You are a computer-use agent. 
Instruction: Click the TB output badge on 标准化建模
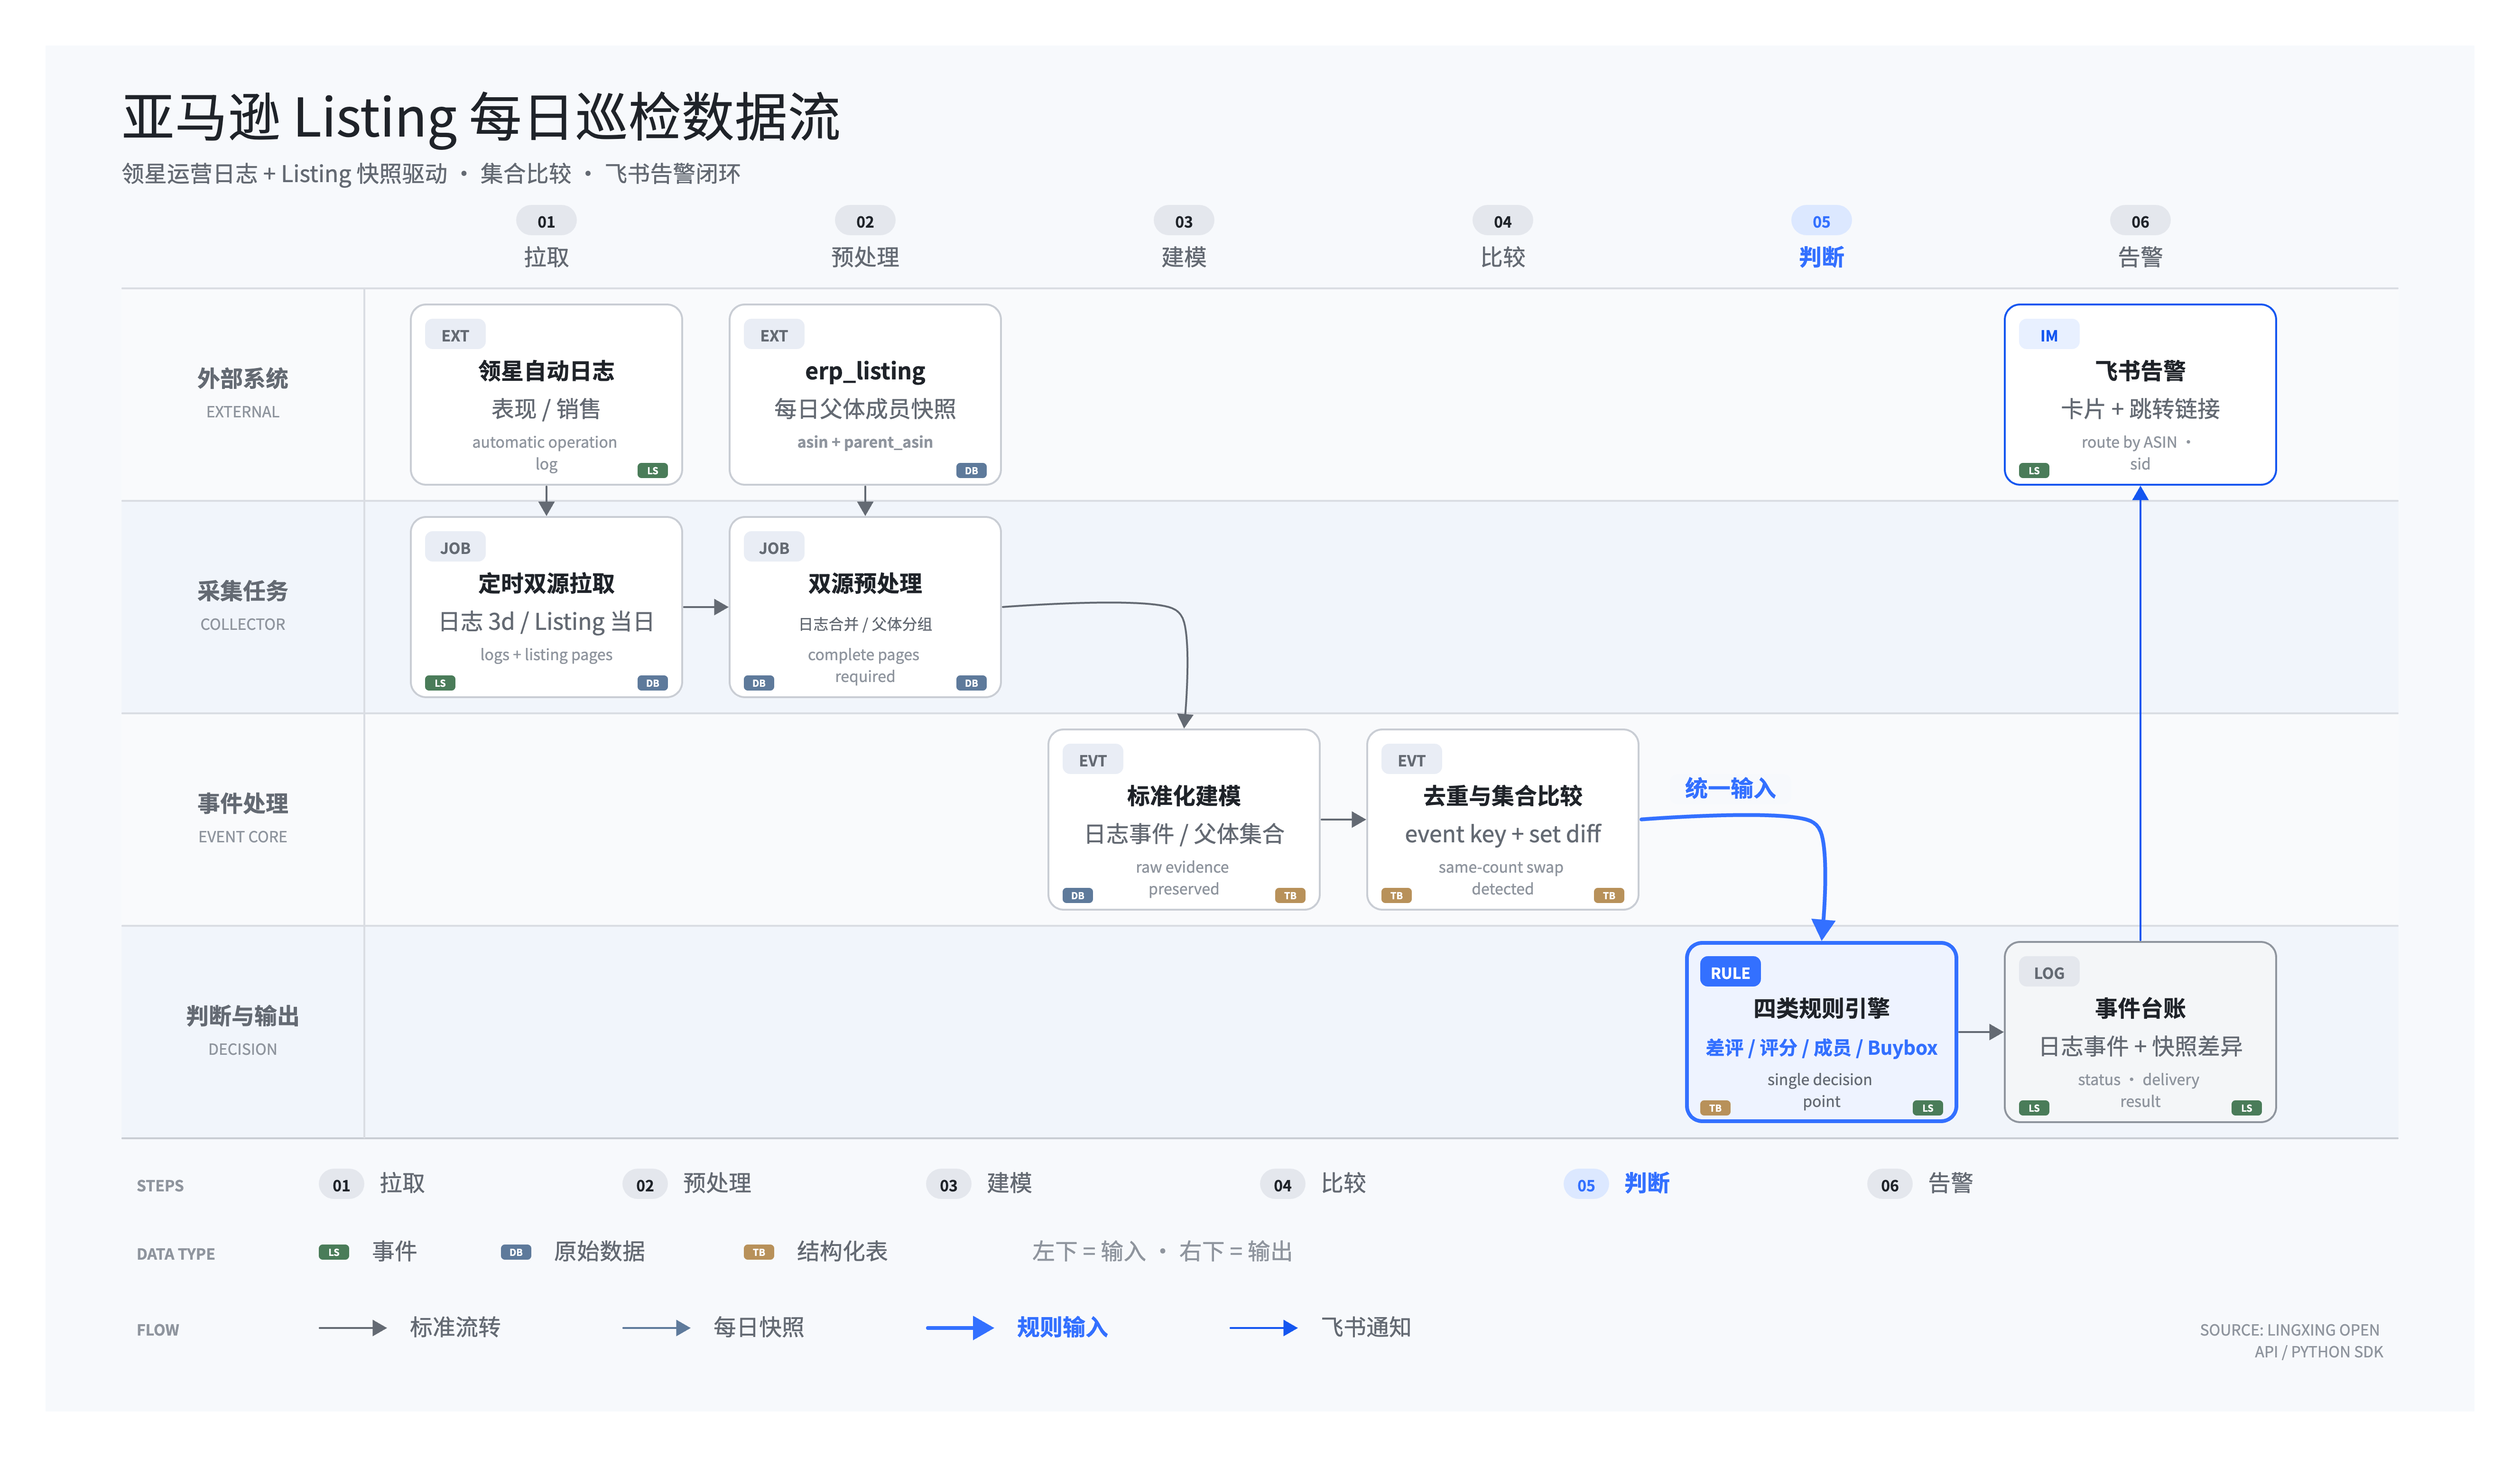[x=1290, y=895]
